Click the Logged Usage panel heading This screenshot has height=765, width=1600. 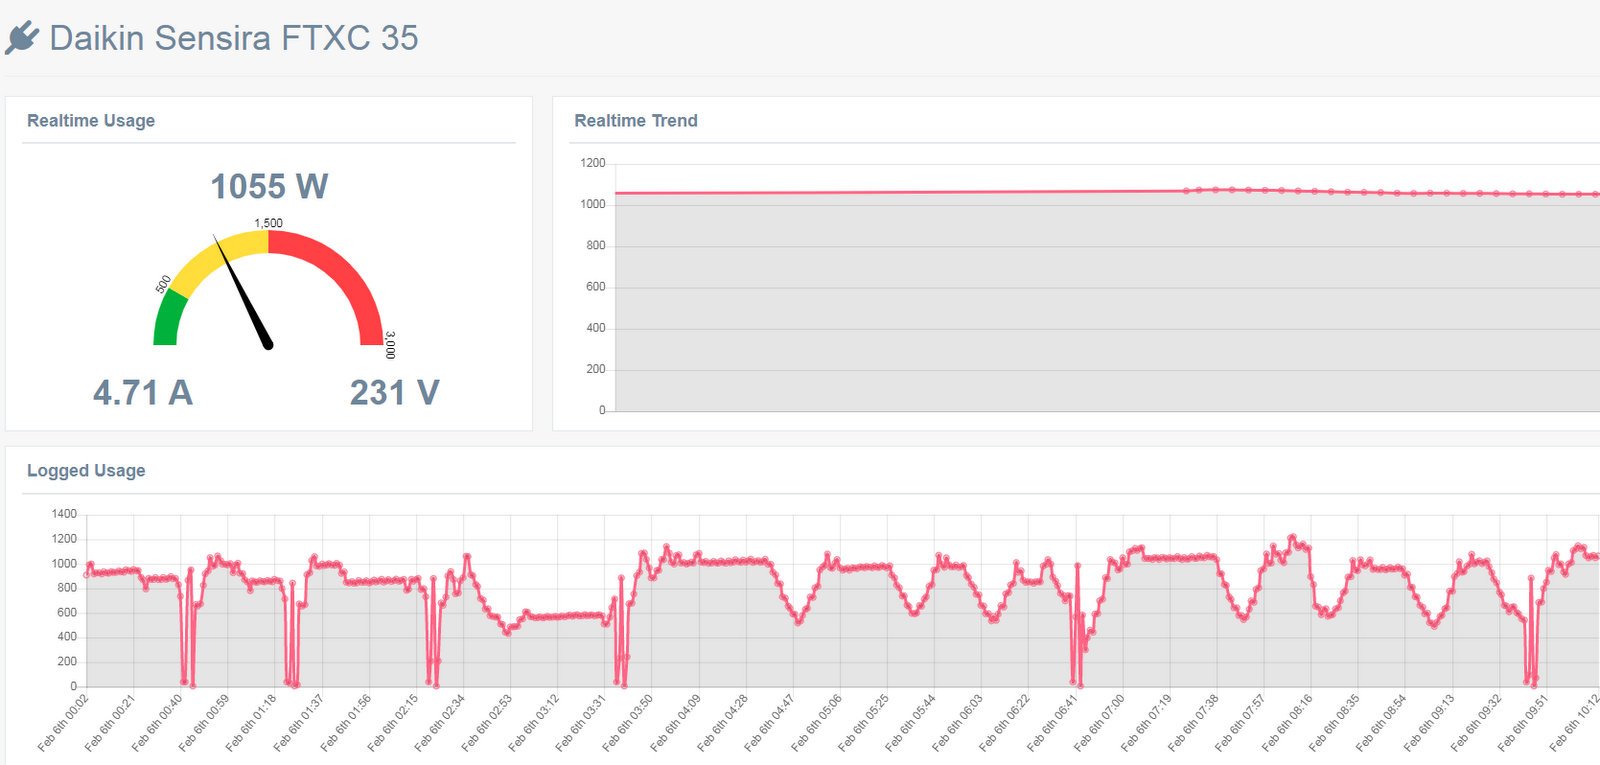tap(86, 470)
